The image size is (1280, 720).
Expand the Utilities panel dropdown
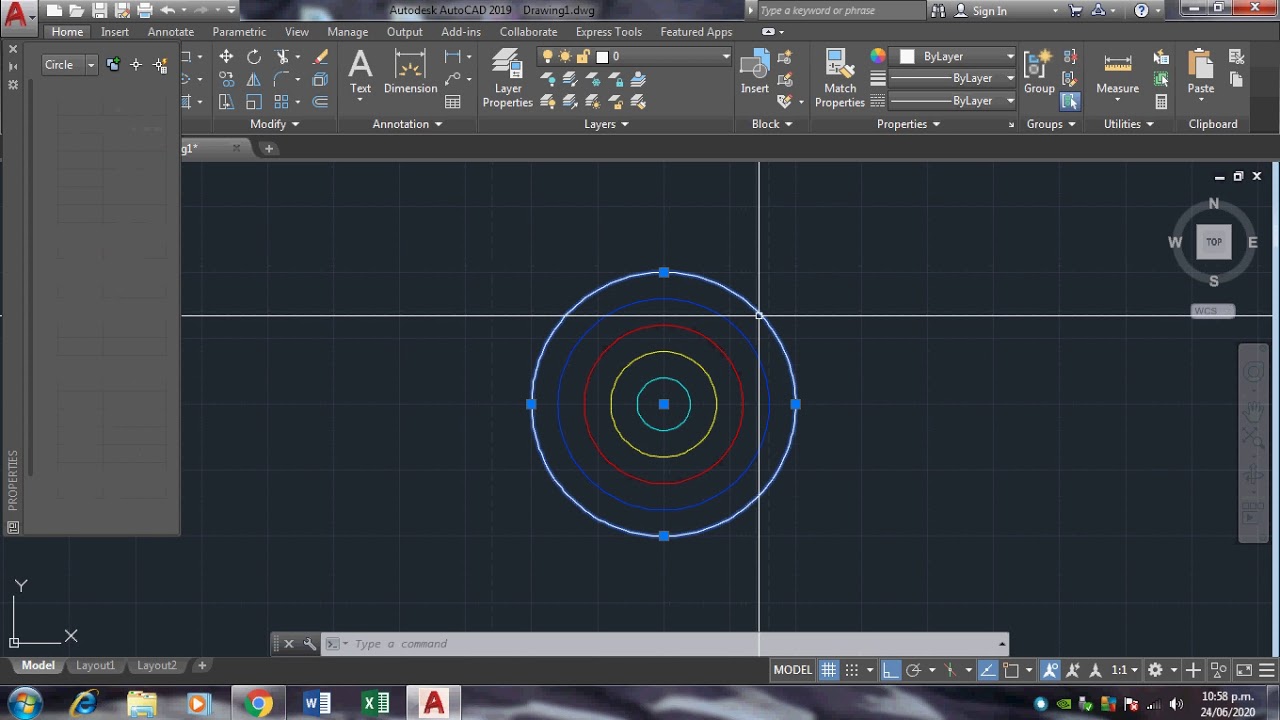(x=1129, y=124)
